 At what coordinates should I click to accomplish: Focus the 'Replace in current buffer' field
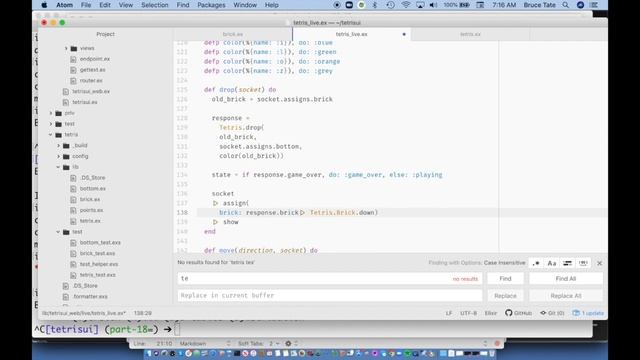click(330, 295)
